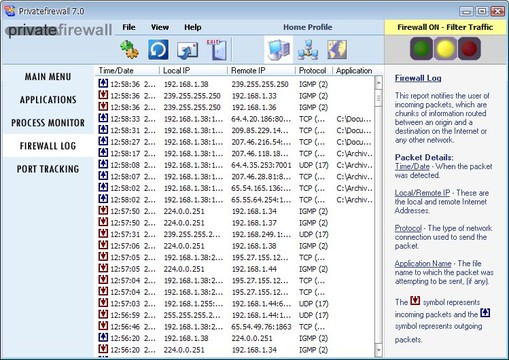Image resolution: width=509 pixels, height=360 pixels.
Task: Click the log scrollbar down arrow
Action: 378,350
